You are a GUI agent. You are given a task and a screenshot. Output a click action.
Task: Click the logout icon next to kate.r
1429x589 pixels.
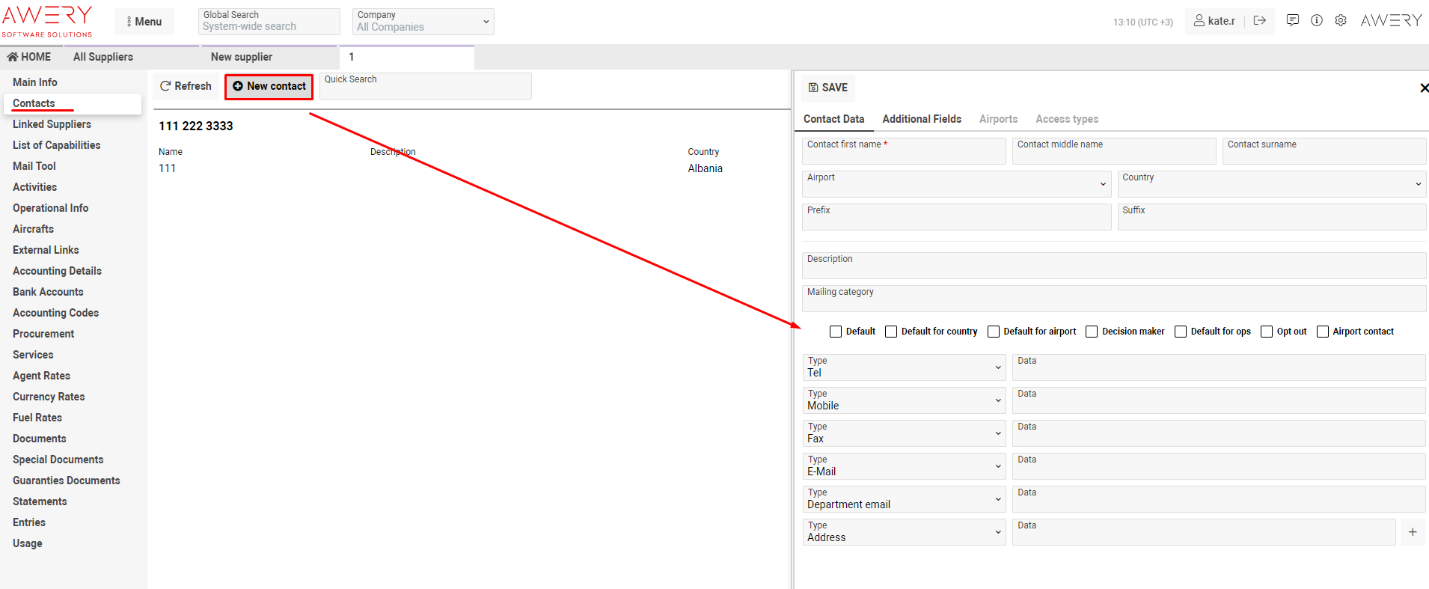1259,21
